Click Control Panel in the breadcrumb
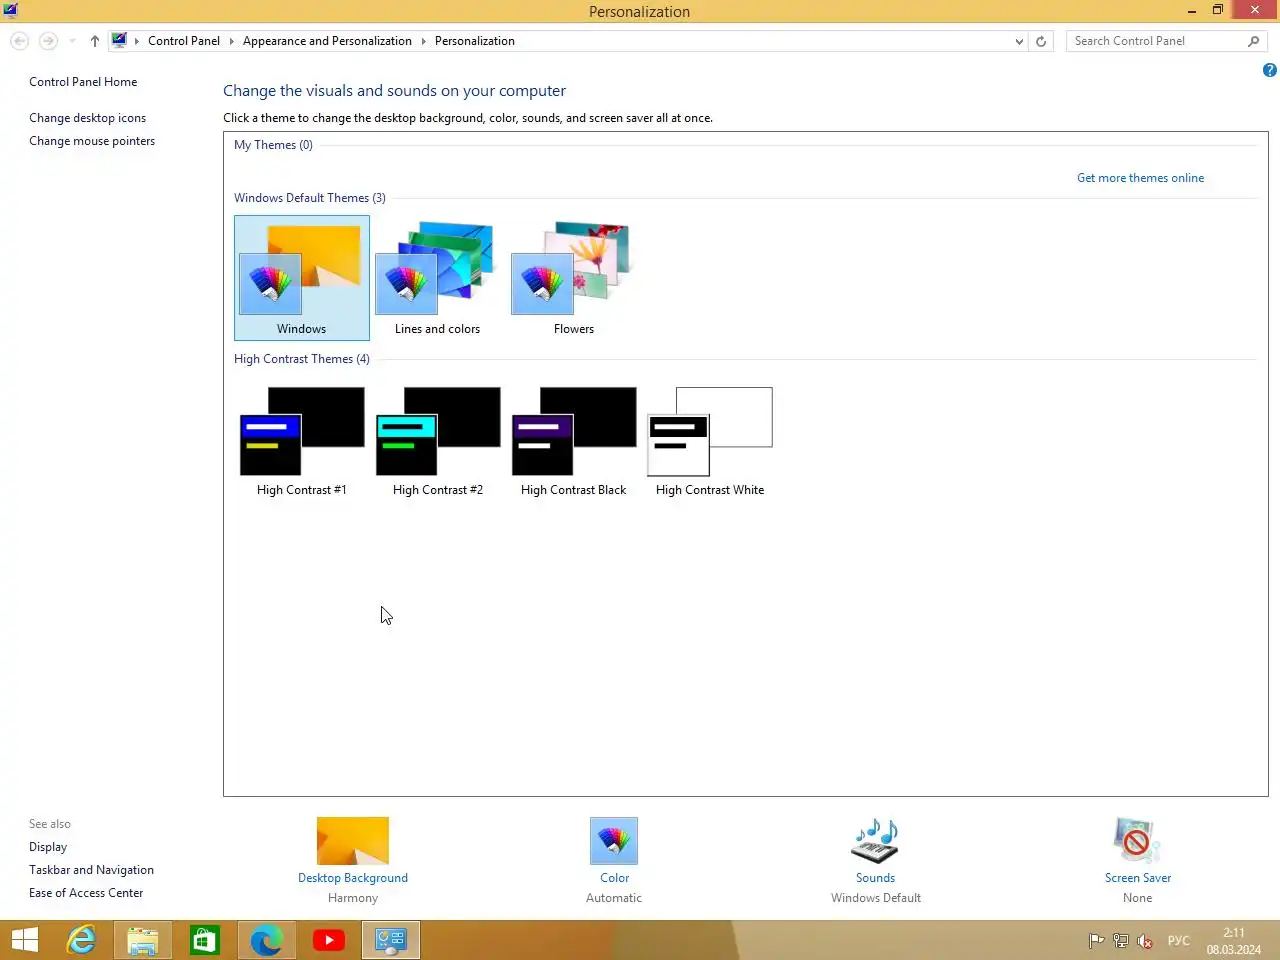Viewport: 1280px width, 960px height. 184,41
